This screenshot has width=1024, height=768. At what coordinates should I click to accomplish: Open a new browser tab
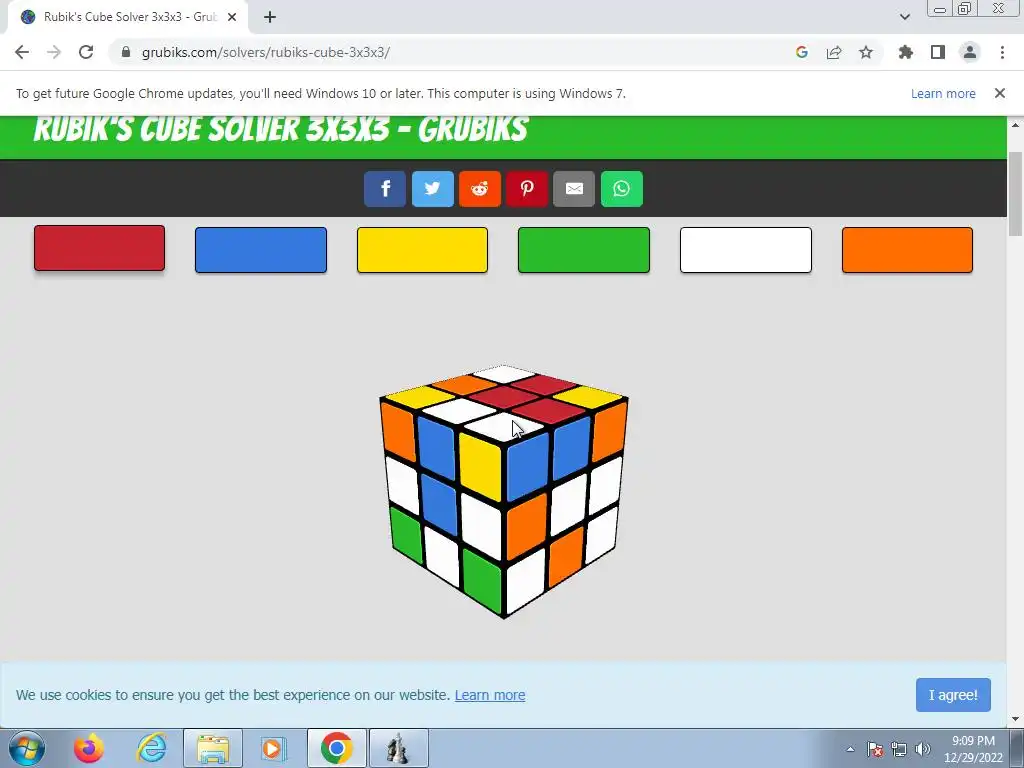click(x=270, y=17)
